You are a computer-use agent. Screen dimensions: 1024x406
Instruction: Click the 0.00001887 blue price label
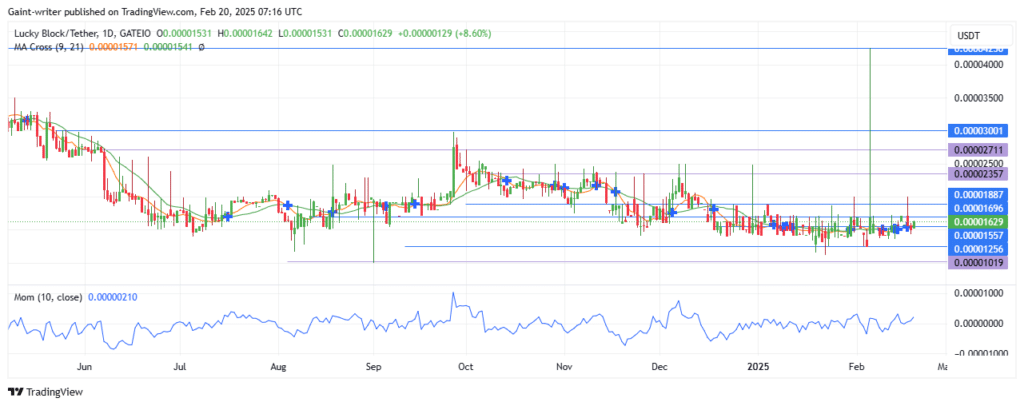click(977, 195)
